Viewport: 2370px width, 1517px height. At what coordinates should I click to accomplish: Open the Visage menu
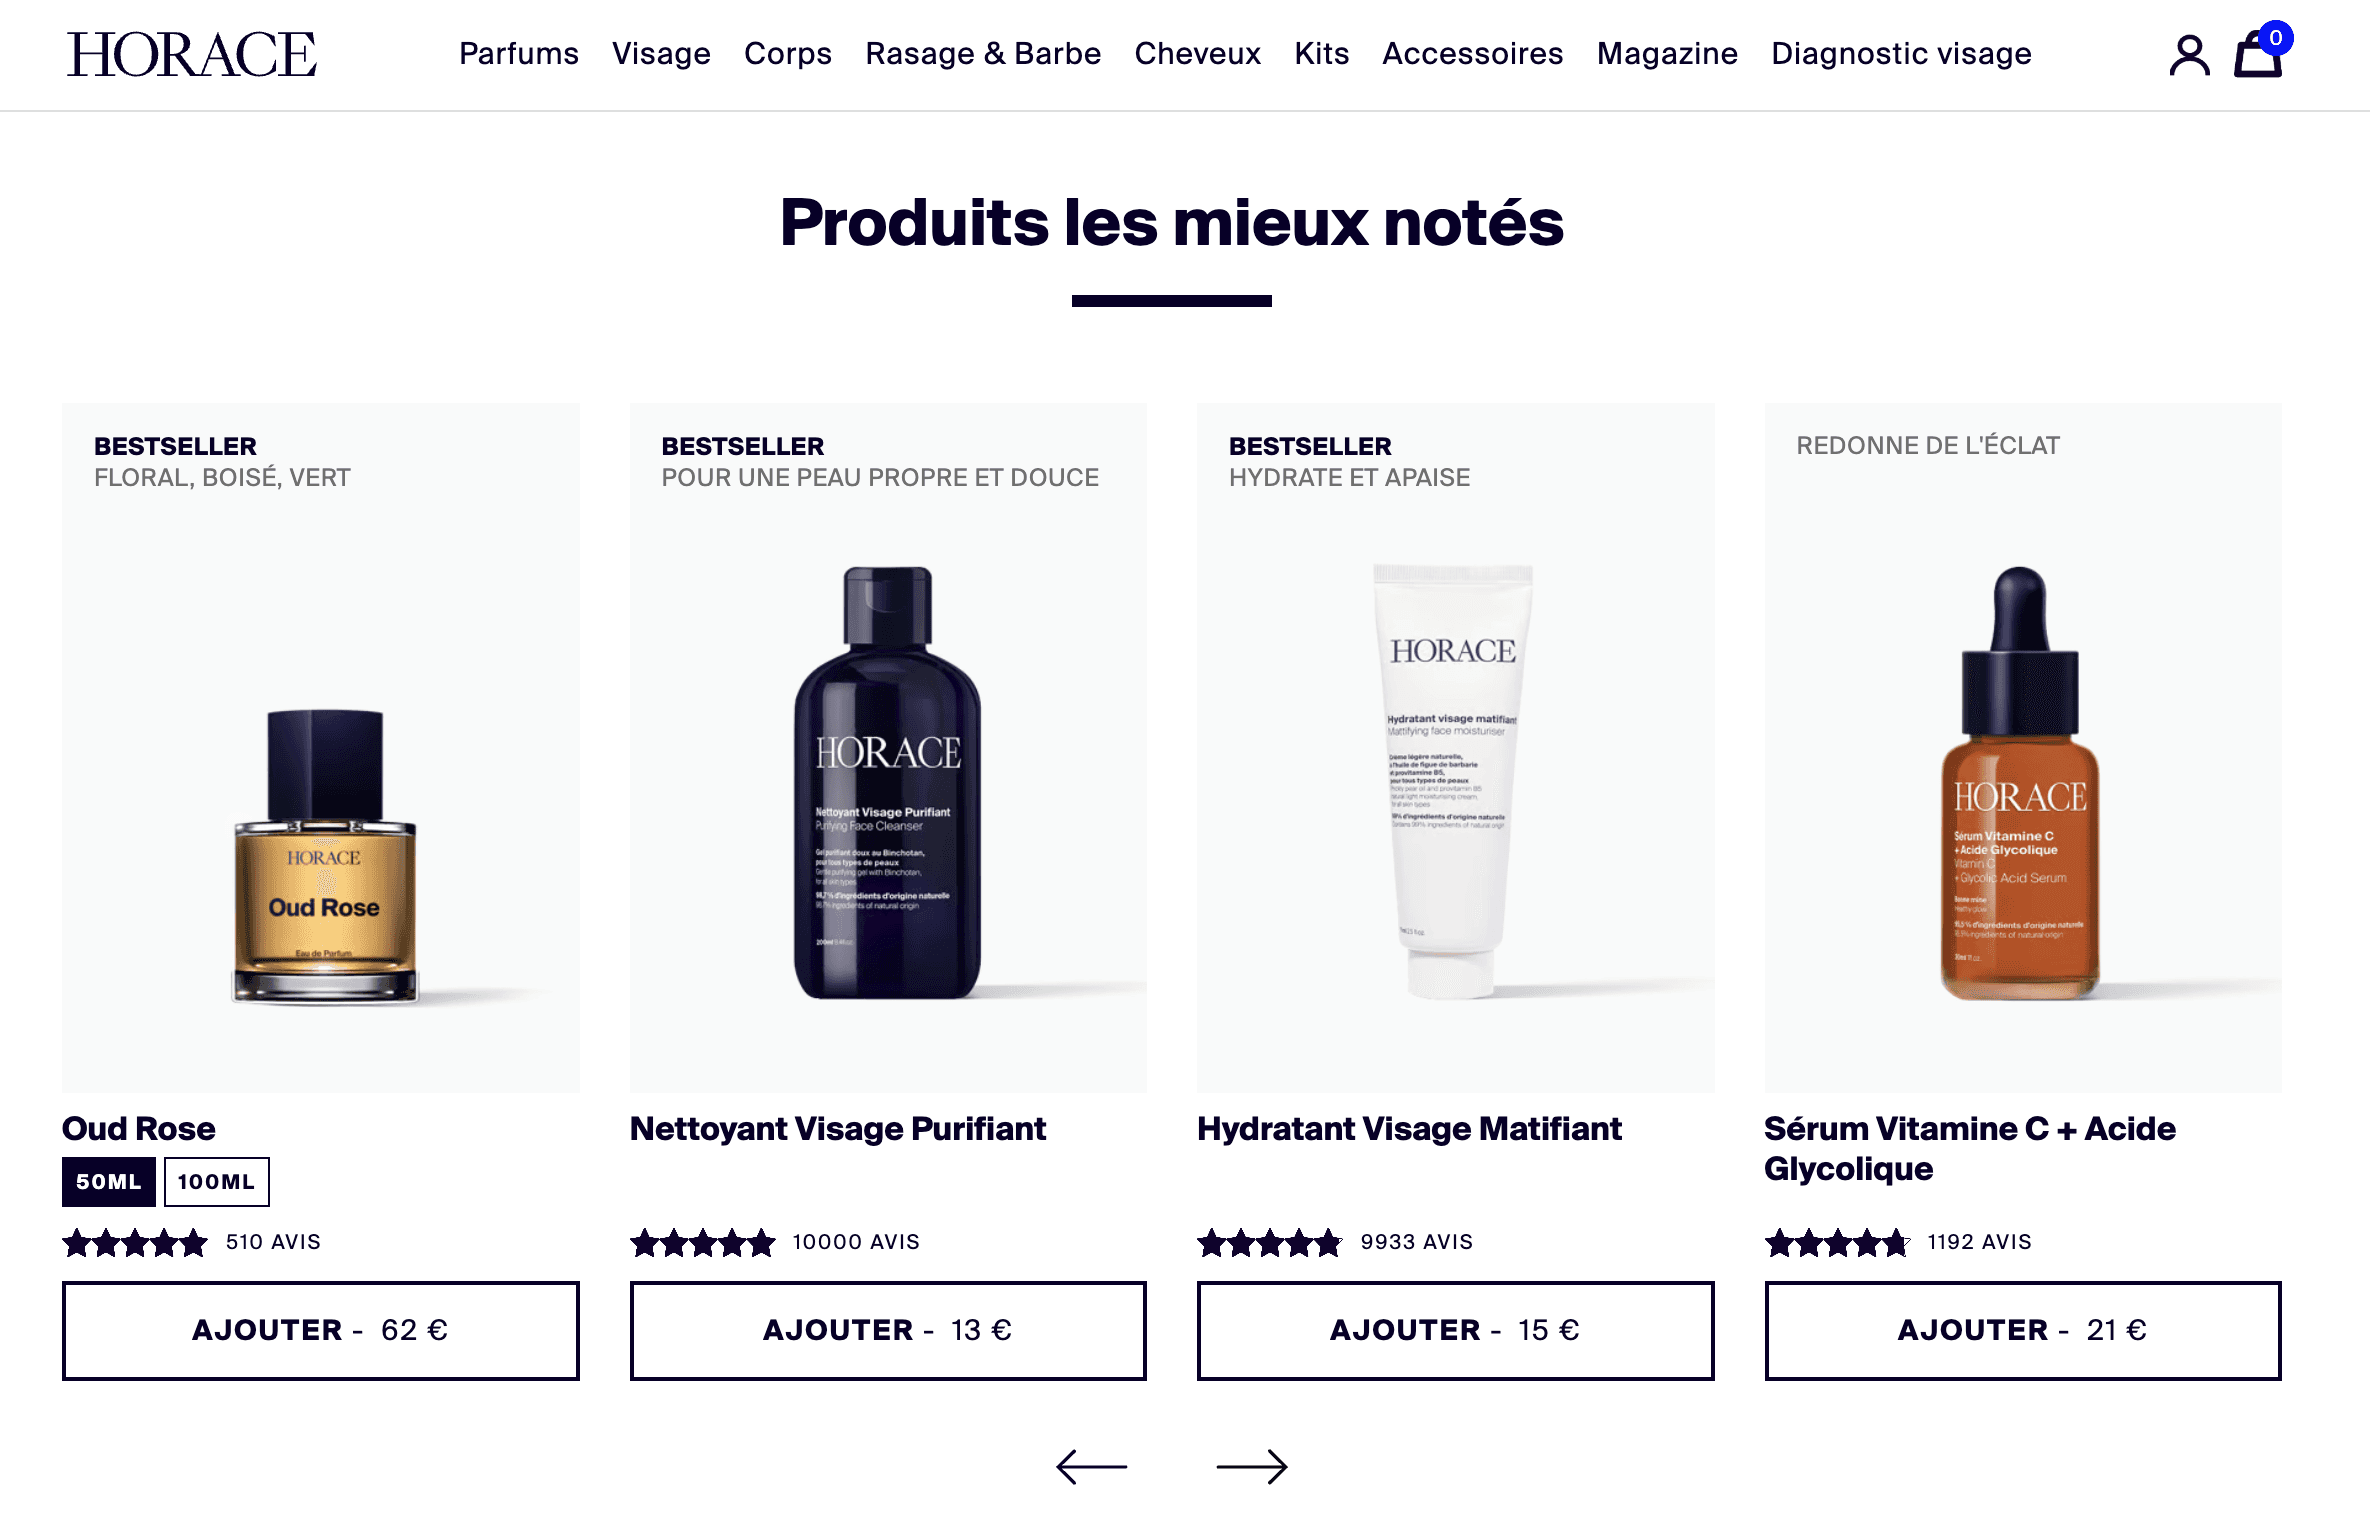tap(661, 53)
